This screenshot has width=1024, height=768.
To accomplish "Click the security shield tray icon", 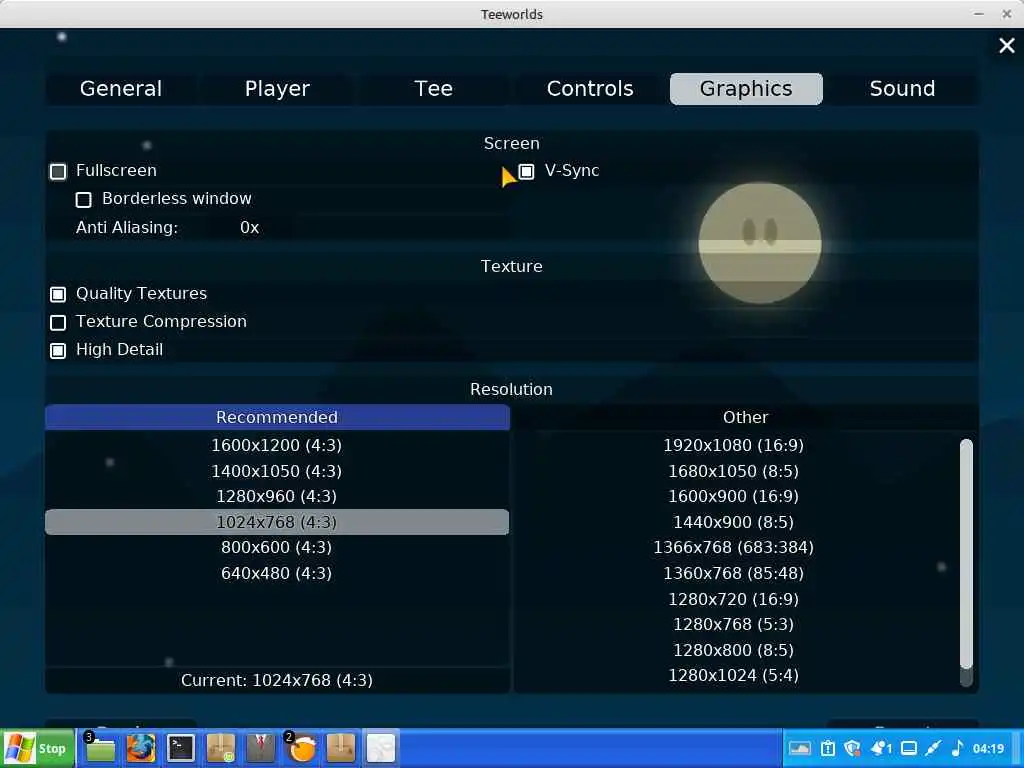I will [x=852, y=748].
